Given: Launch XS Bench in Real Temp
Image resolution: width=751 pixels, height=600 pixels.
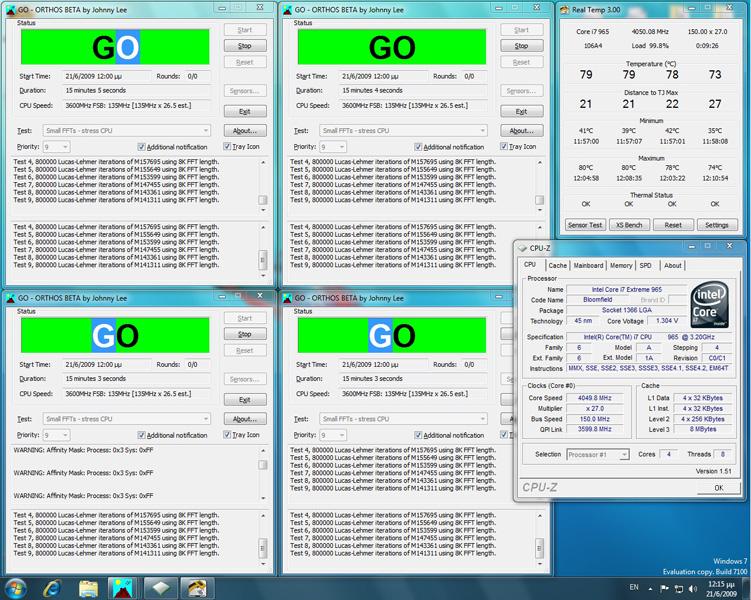Looking at the screenshot, I should click(x=629, y=225).
